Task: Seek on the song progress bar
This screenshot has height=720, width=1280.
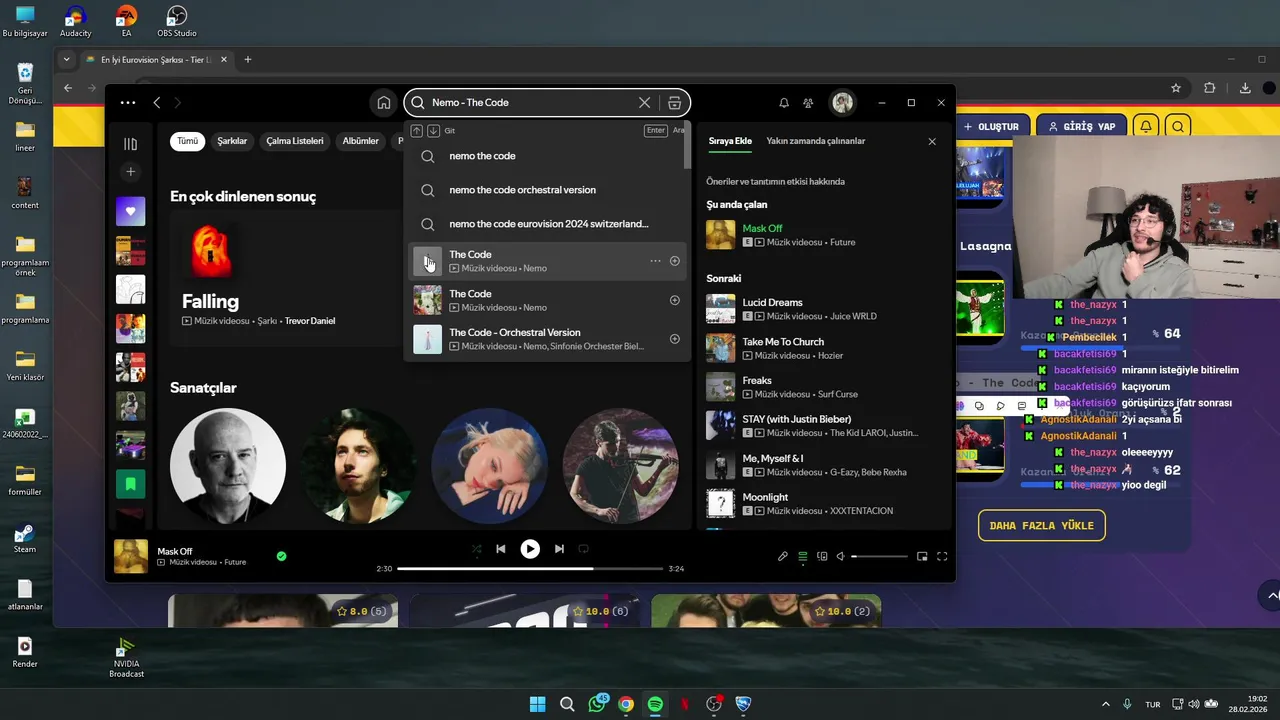Action: tap(530, 569)
